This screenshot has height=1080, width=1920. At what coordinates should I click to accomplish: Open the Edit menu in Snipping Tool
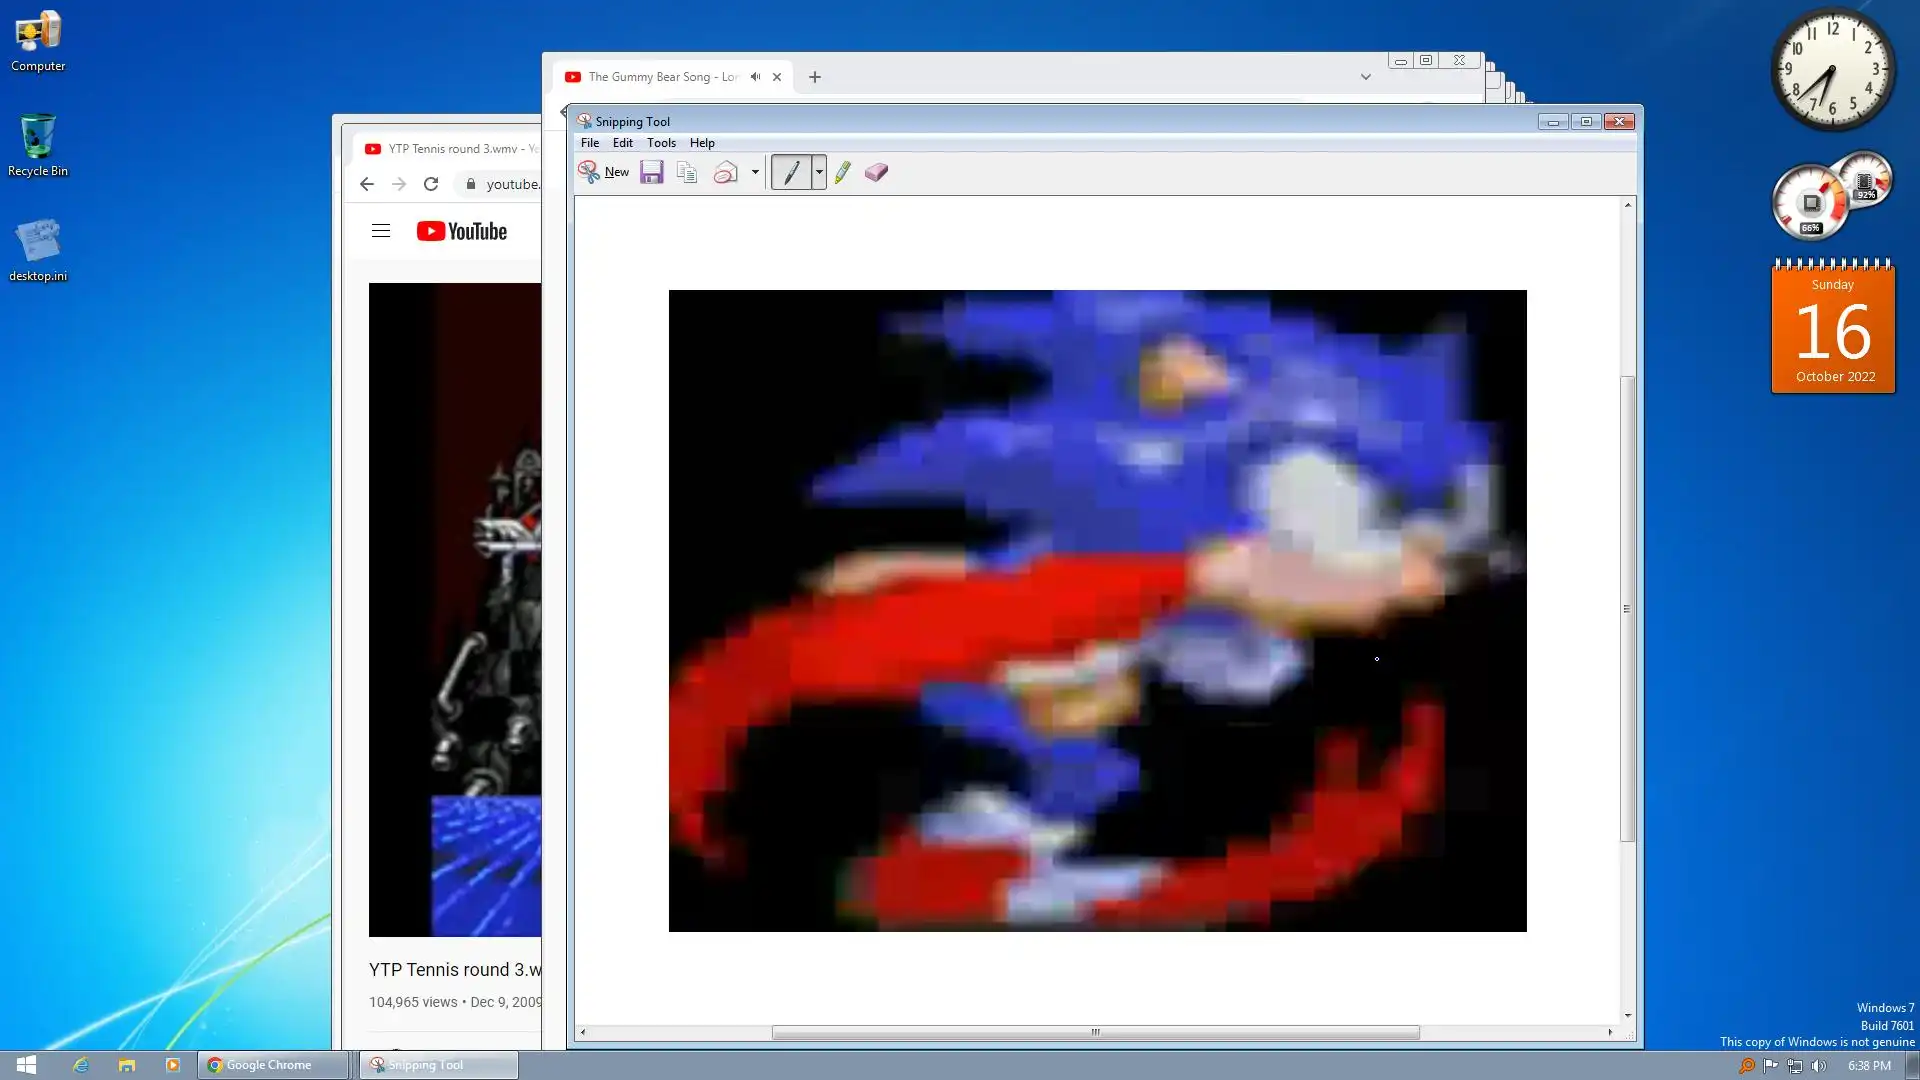pyautogui.click(x=622, y=143)
